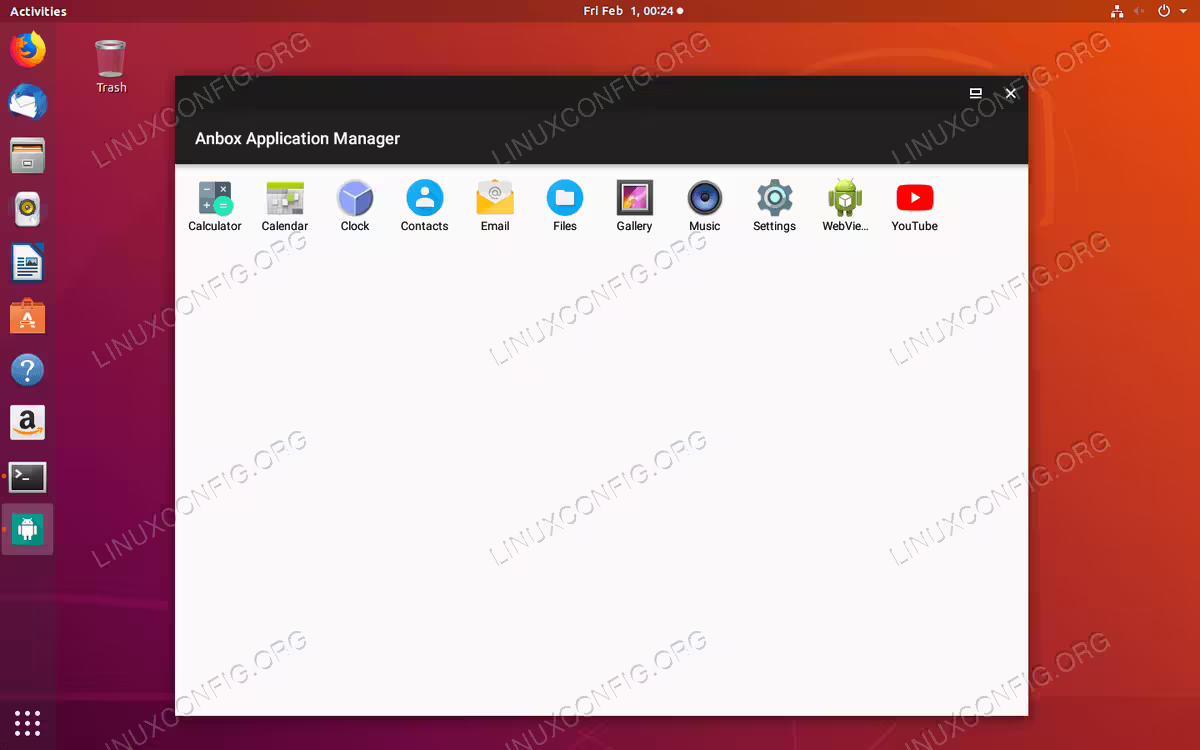
Task: Open the Clock app
Action: coord(355,206)
